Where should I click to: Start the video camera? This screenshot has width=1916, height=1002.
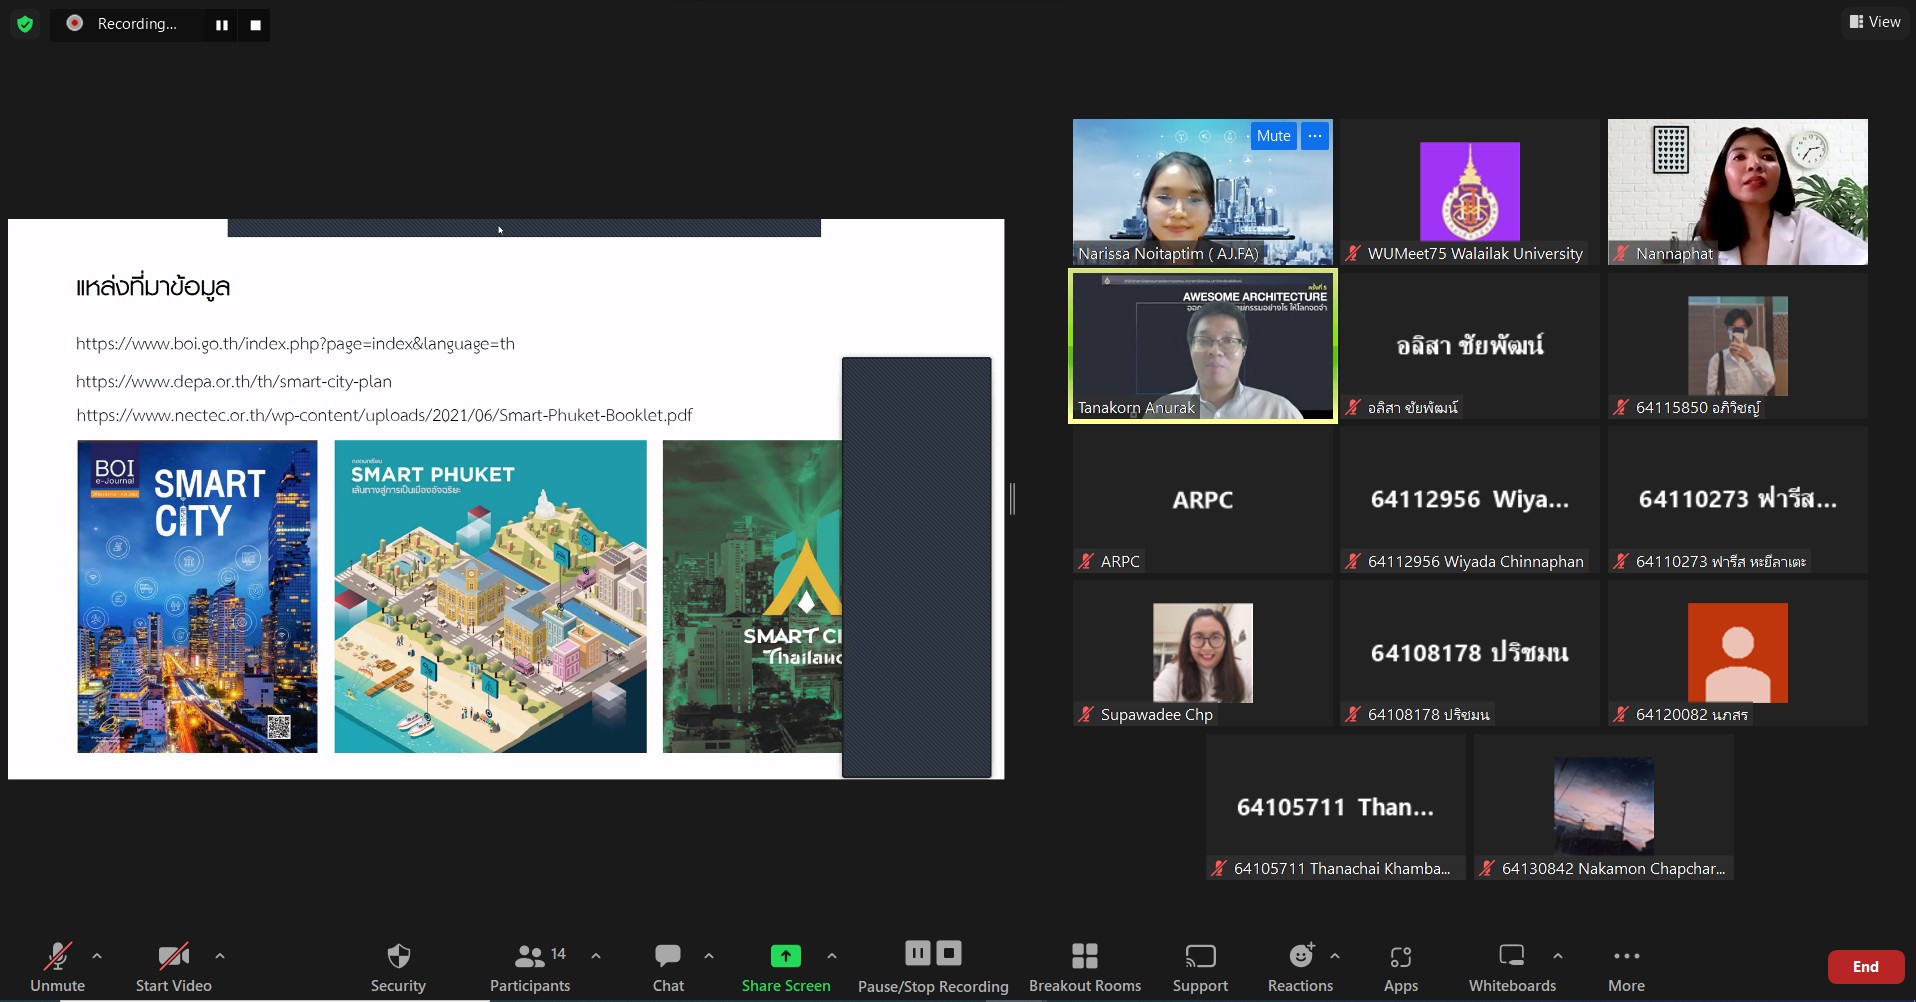[x=173, y=957]
